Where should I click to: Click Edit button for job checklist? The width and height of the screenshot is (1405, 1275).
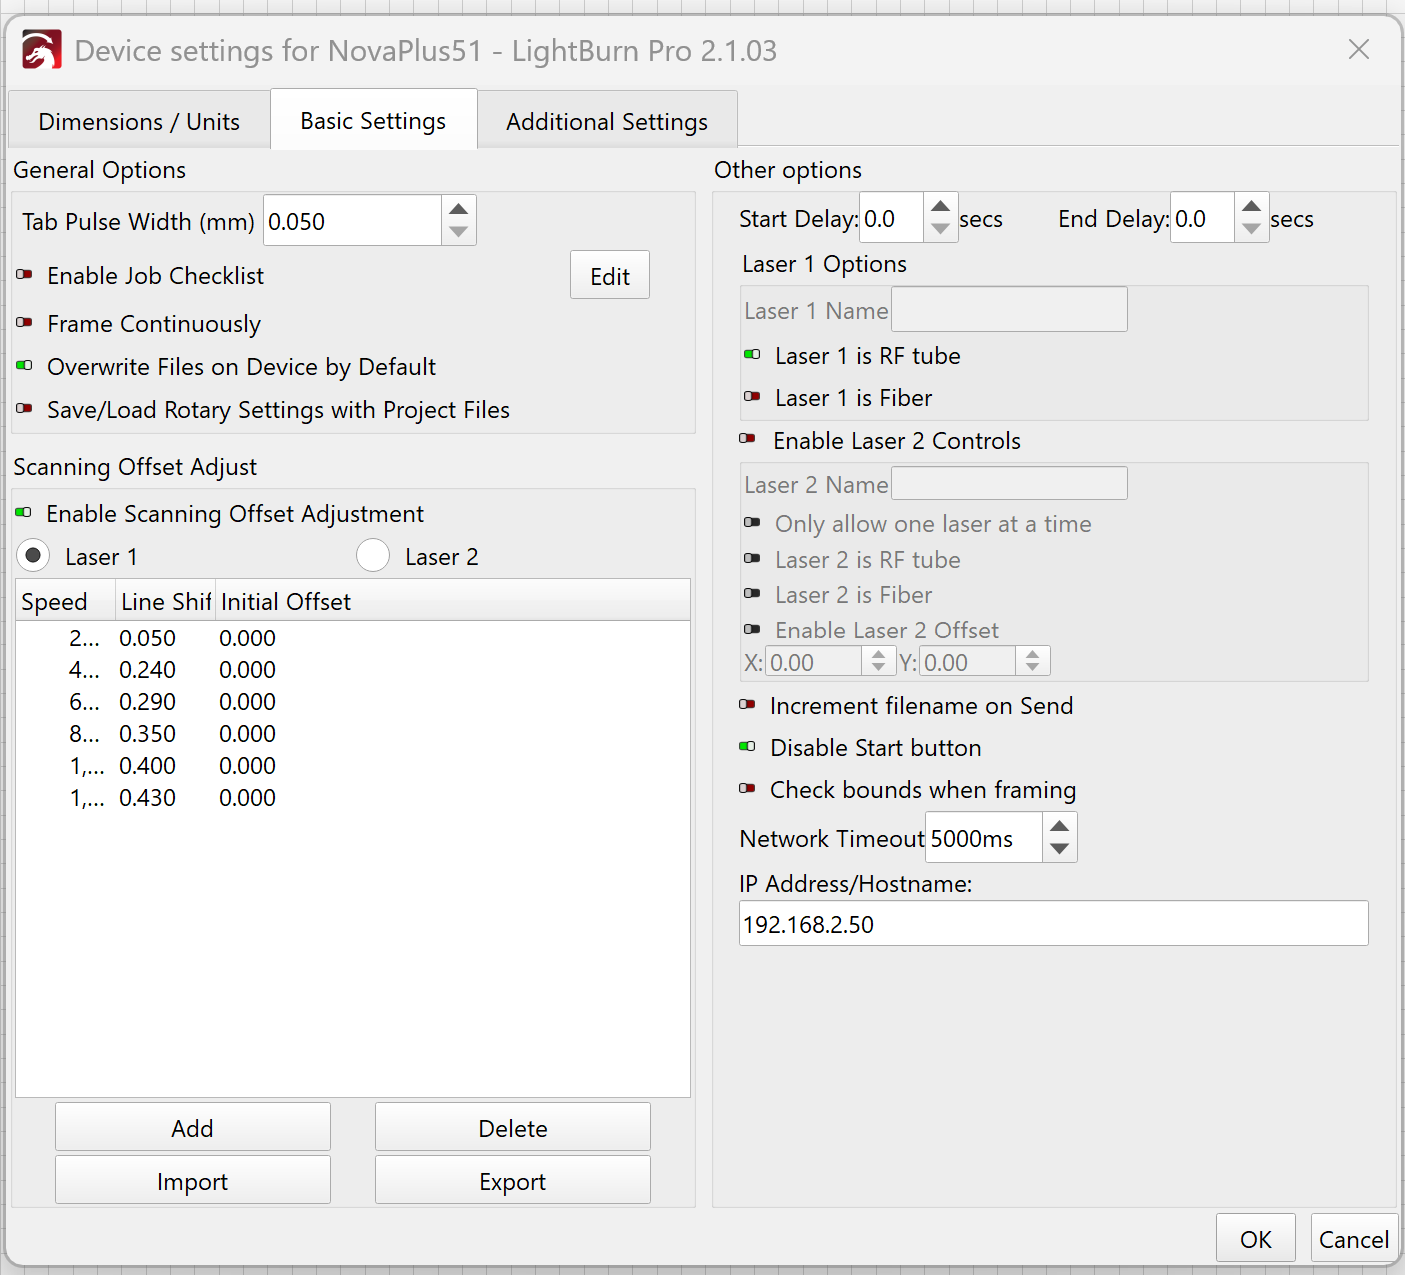coord(610,275)
